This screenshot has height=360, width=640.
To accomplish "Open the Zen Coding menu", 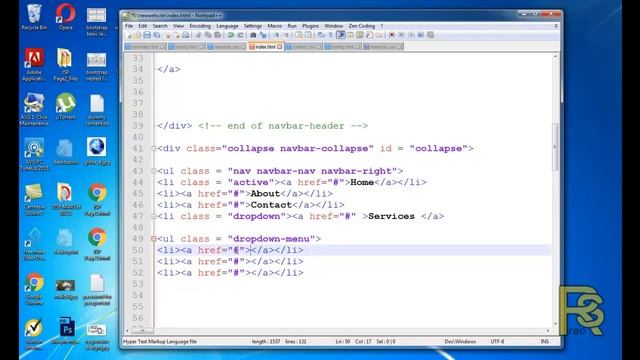I will [x=362, y=26].
